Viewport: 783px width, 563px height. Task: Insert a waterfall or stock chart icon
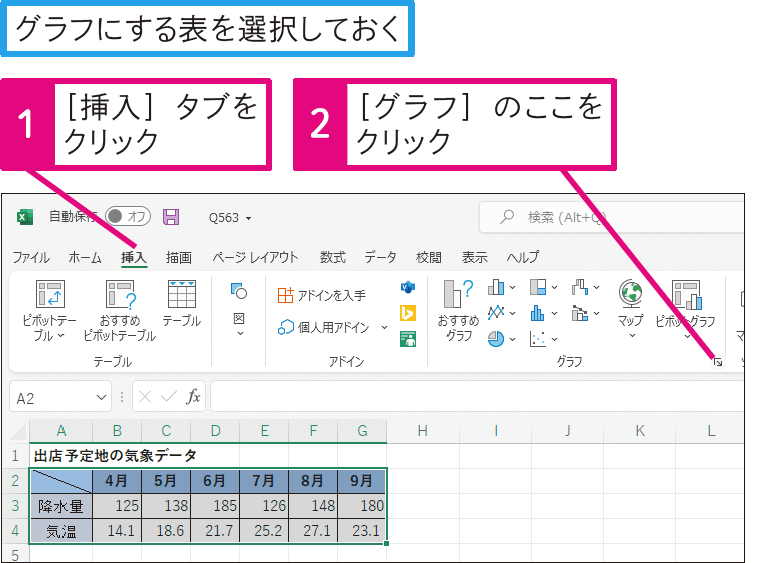tap(580, 287)
